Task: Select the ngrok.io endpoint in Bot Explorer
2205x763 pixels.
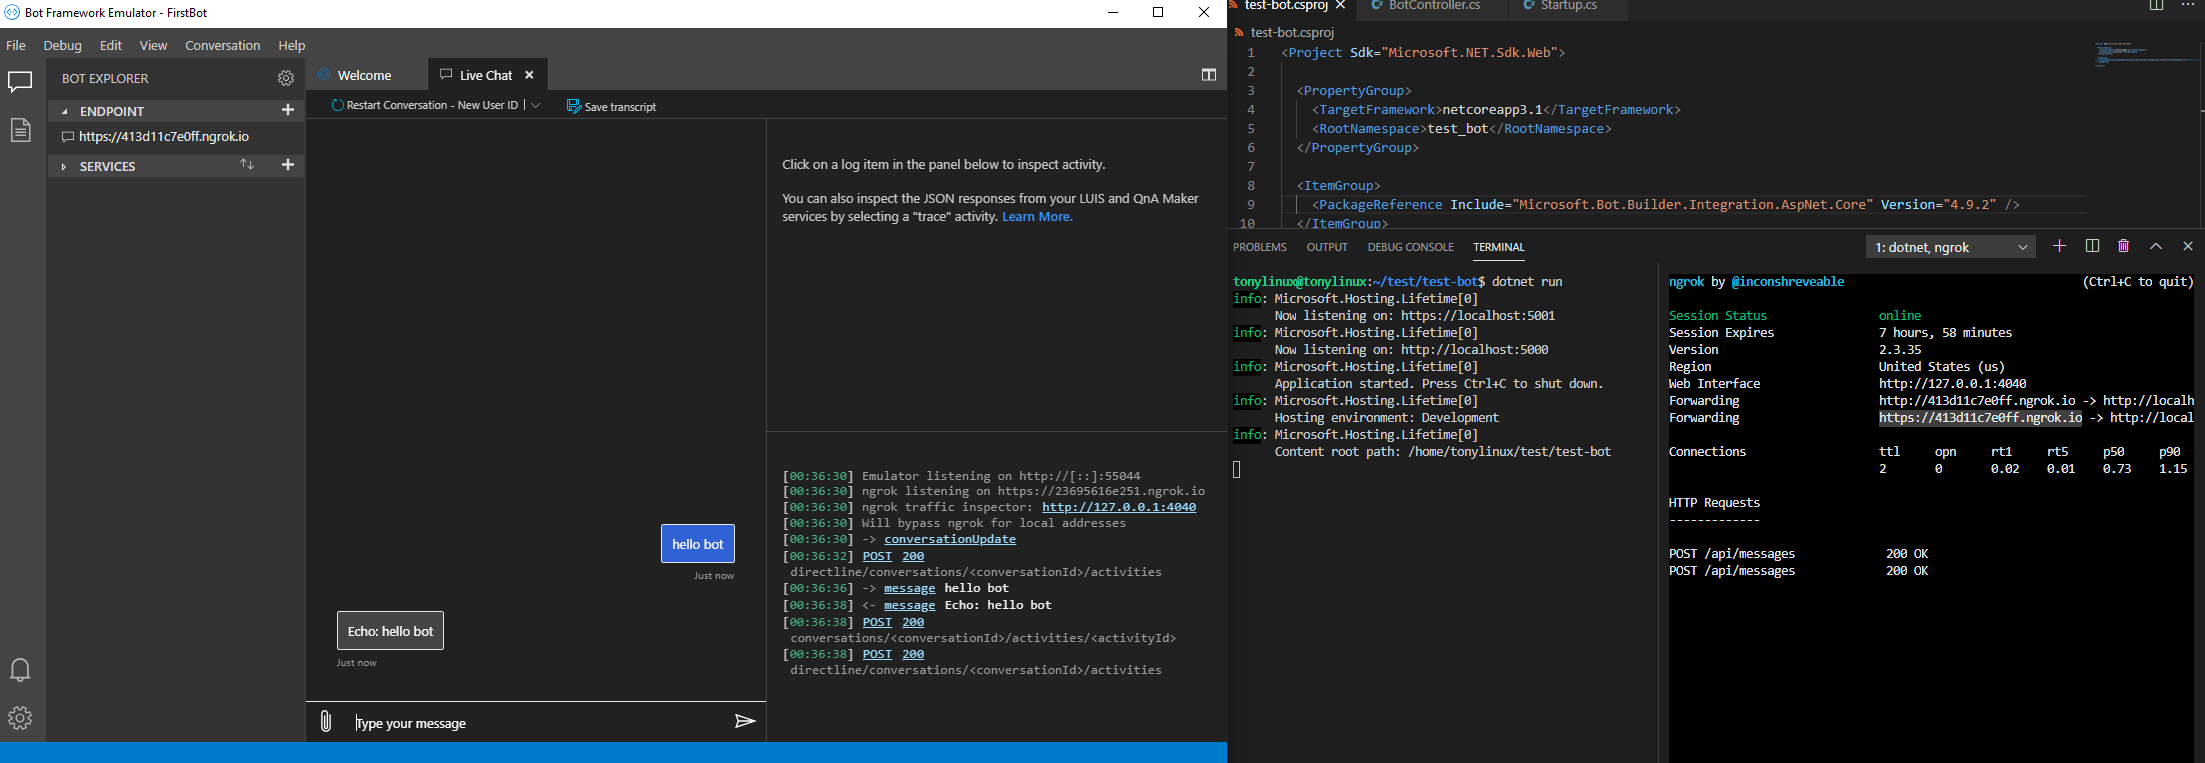Action: (164, 137)
